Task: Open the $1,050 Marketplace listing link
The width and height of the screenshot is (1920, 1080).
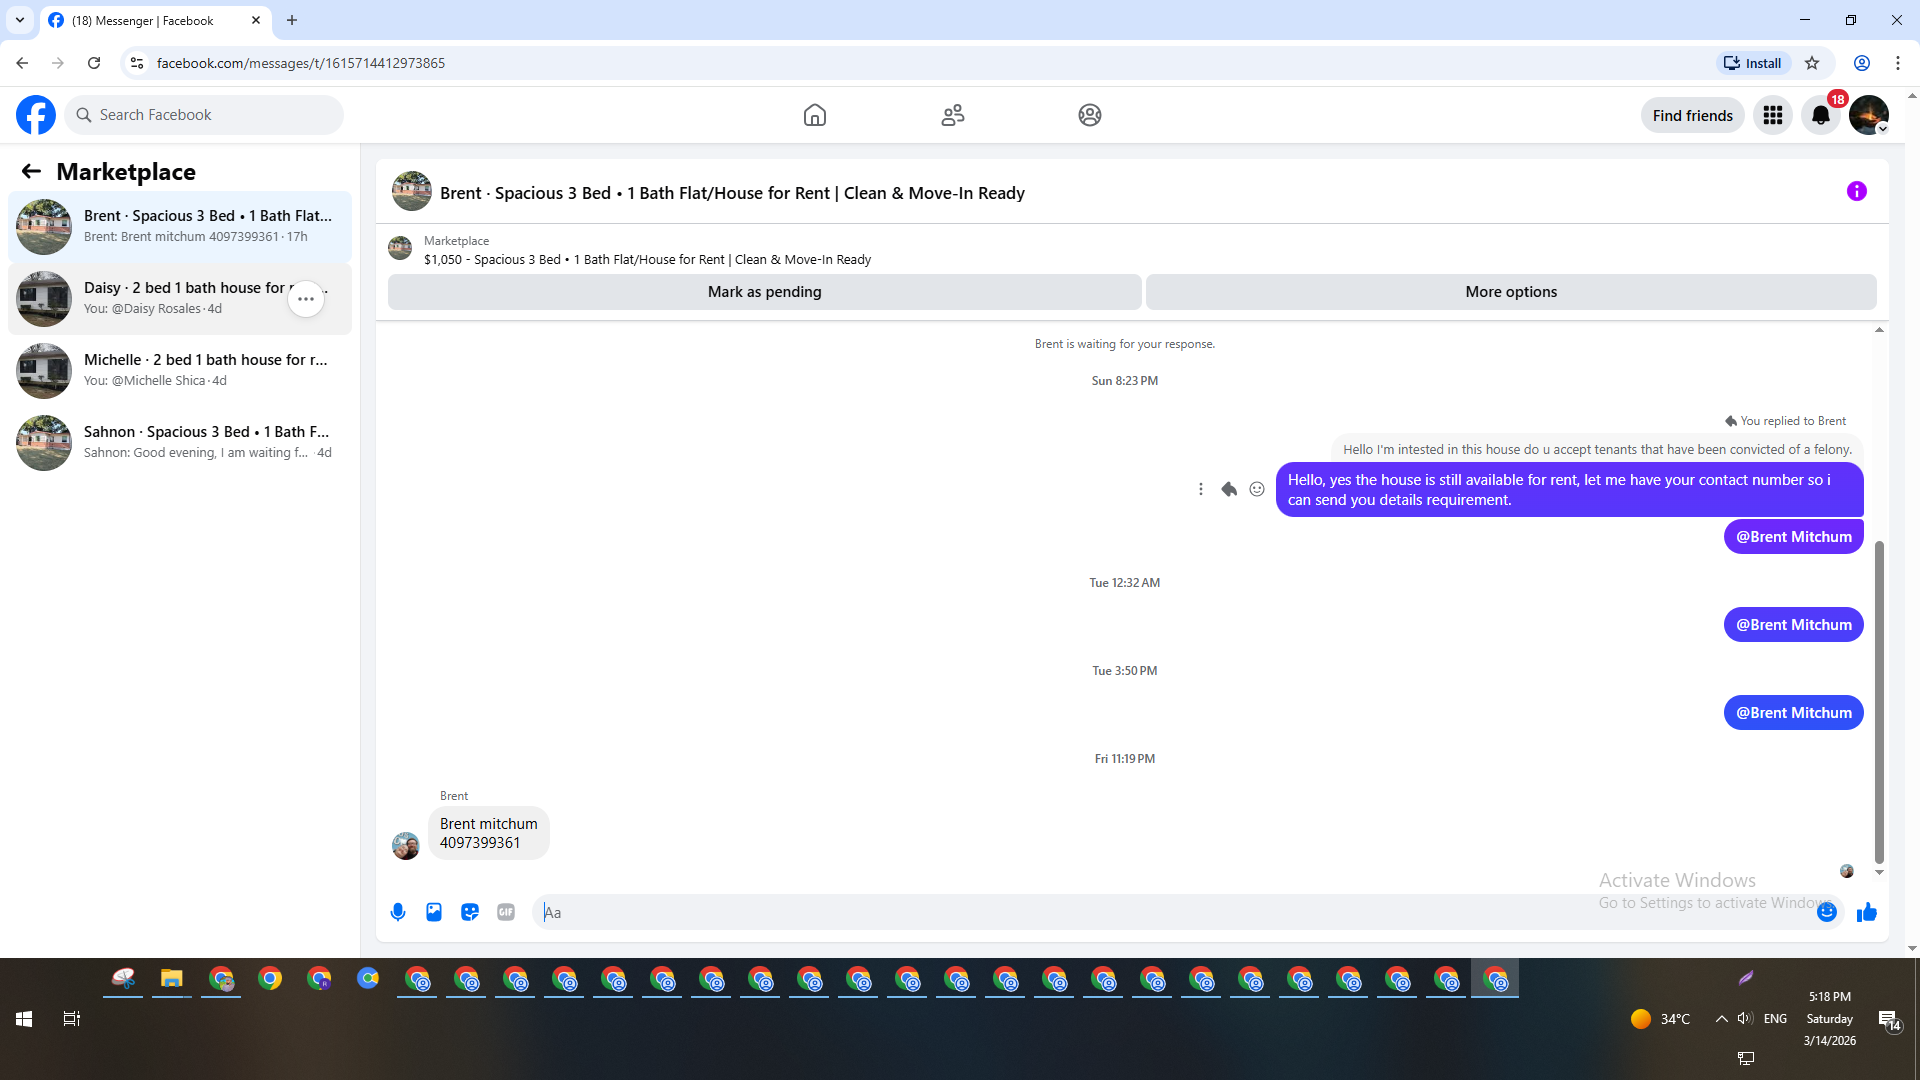Action: tap(647, 260)
